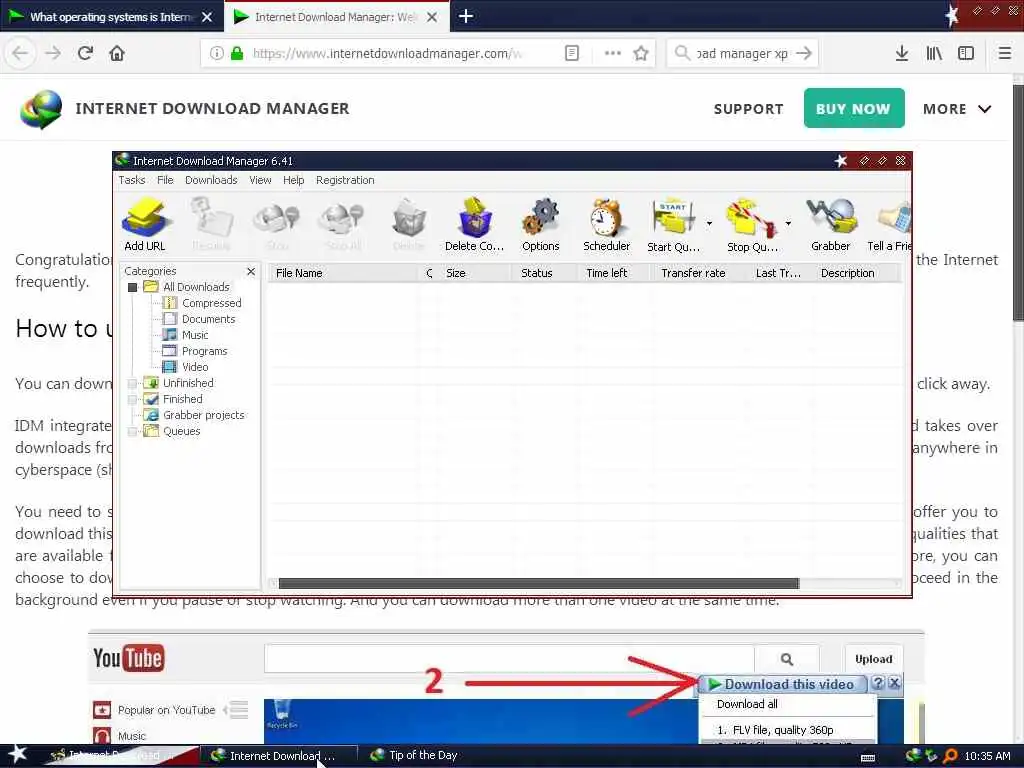This screenshot has height=768, width=1024.
Task: Select Grabber projects category
Action: (x=203, y=415)
